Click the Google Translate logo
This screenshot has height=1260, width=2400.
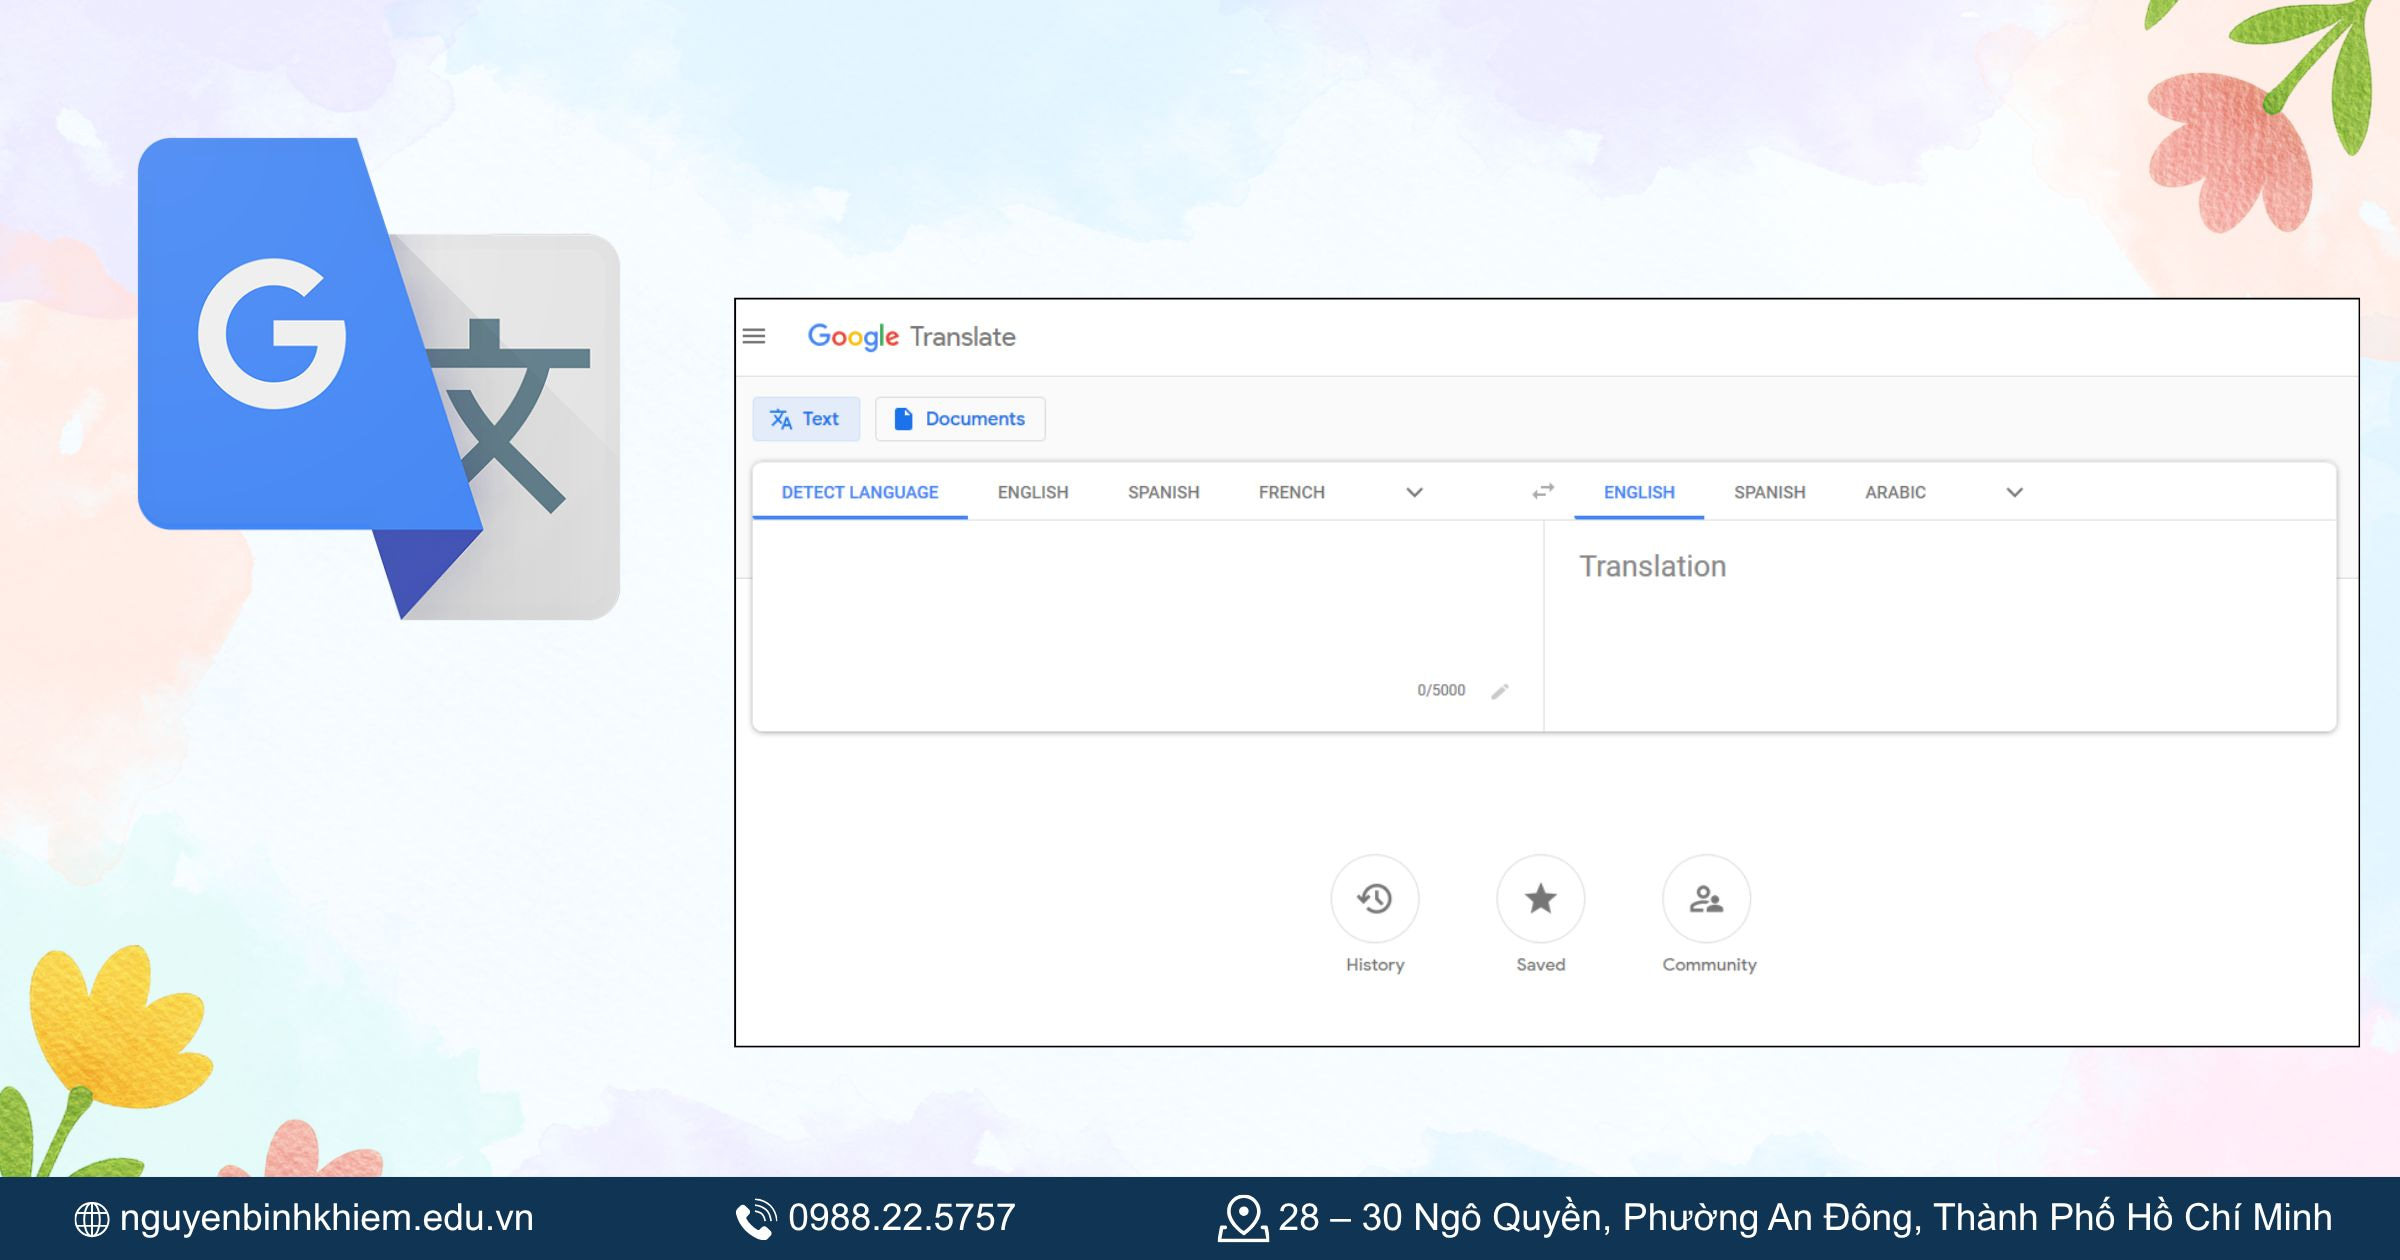coord(911,336)
